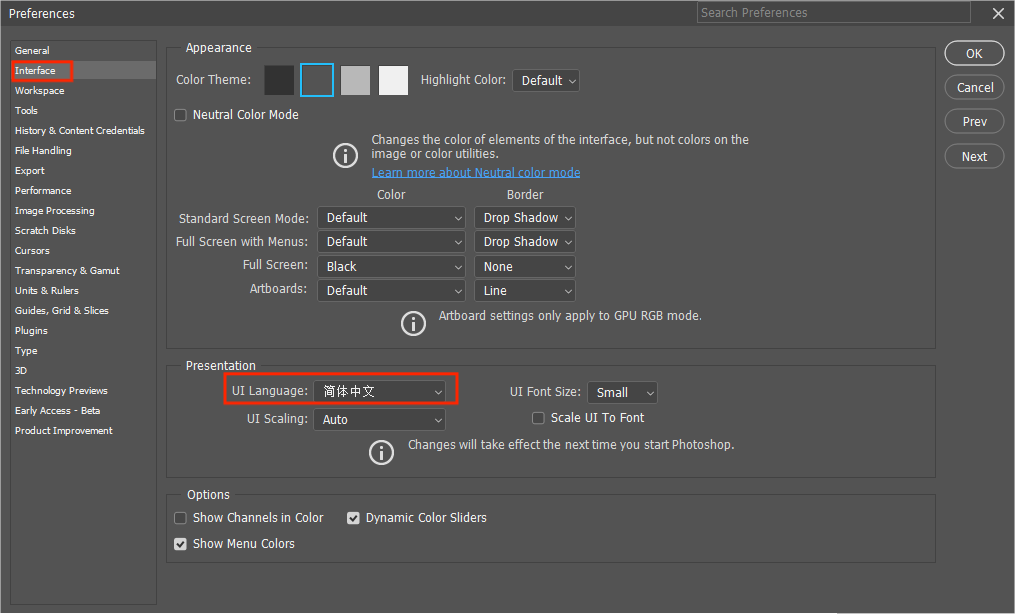Disable Show Menu Colors checkbox
The height and width of the screenshot is (614, 1015).
click(x=181, y=544)
